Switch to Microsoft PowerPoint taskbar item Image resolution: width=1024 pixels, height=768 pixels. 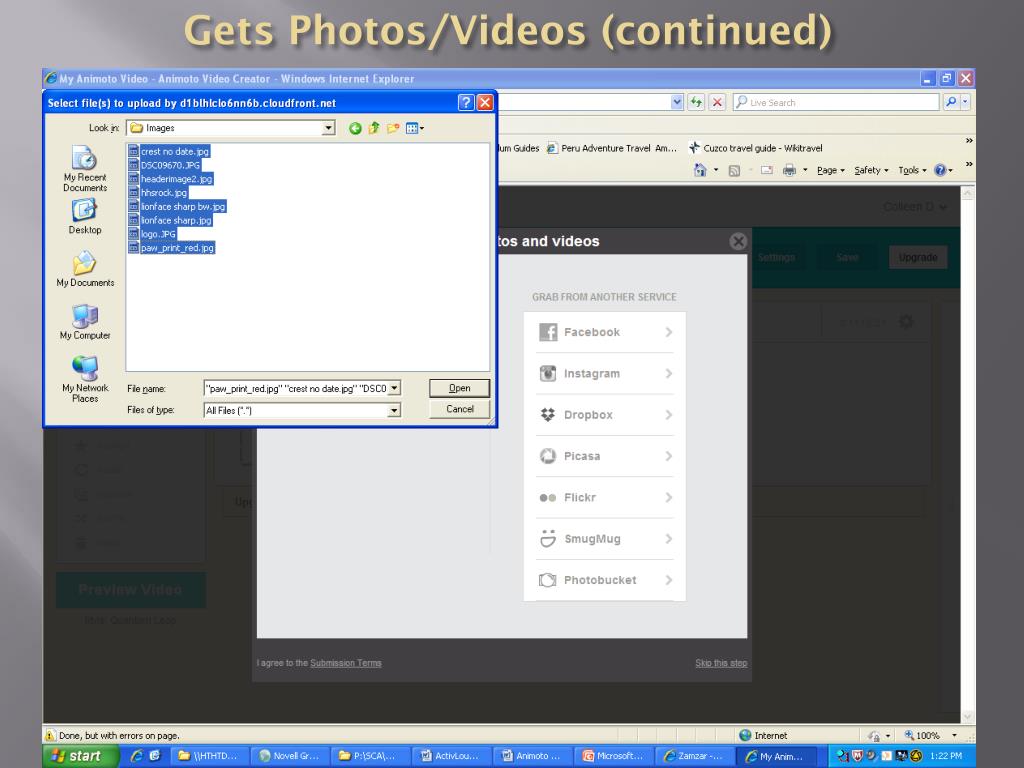(x=614, y=756)
